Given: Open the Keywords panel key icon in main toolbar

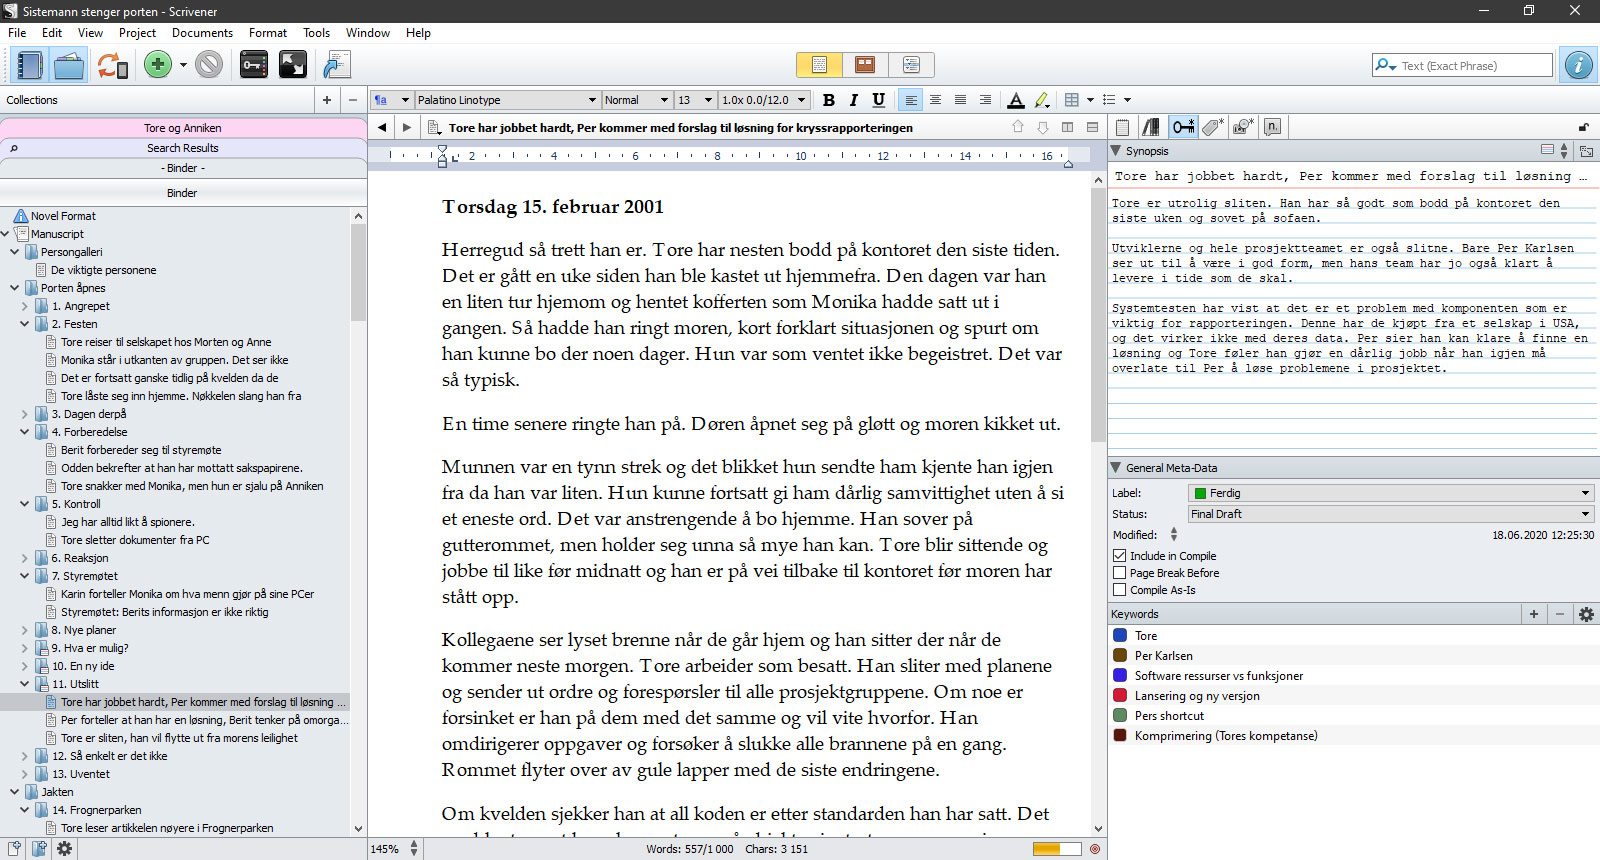Looking at the screenshot, I should 254,66.
